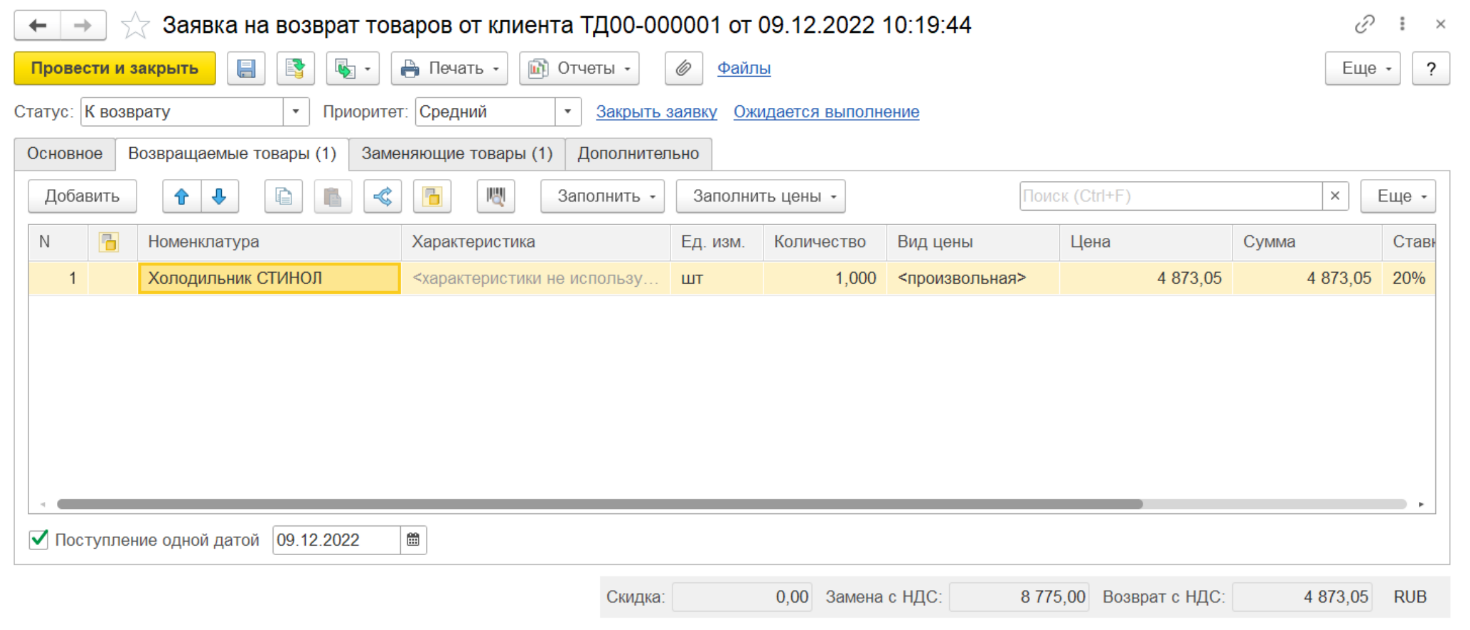Click the save document diskette icon
Image resolution: width=1470 pixels, height=630 pixels.
pos(246,69)
